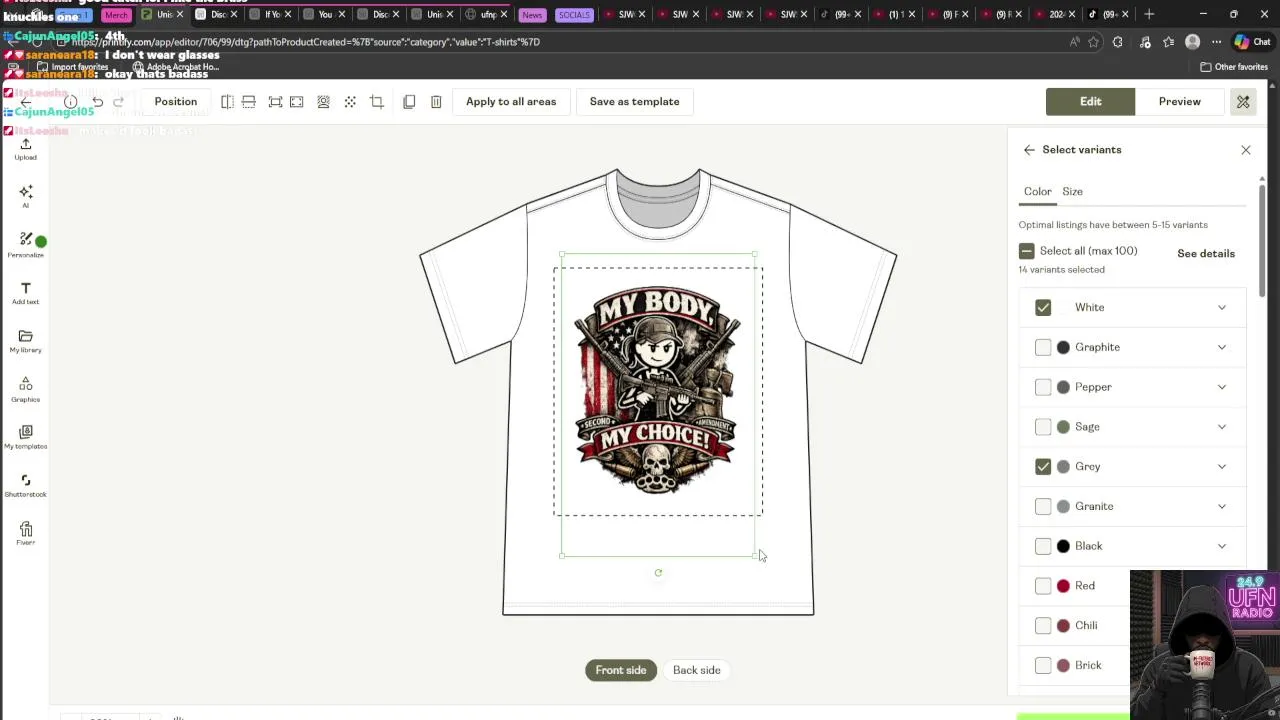Check the Graphite color variant
The image size is (1280, 720).
pos(1043,347)
